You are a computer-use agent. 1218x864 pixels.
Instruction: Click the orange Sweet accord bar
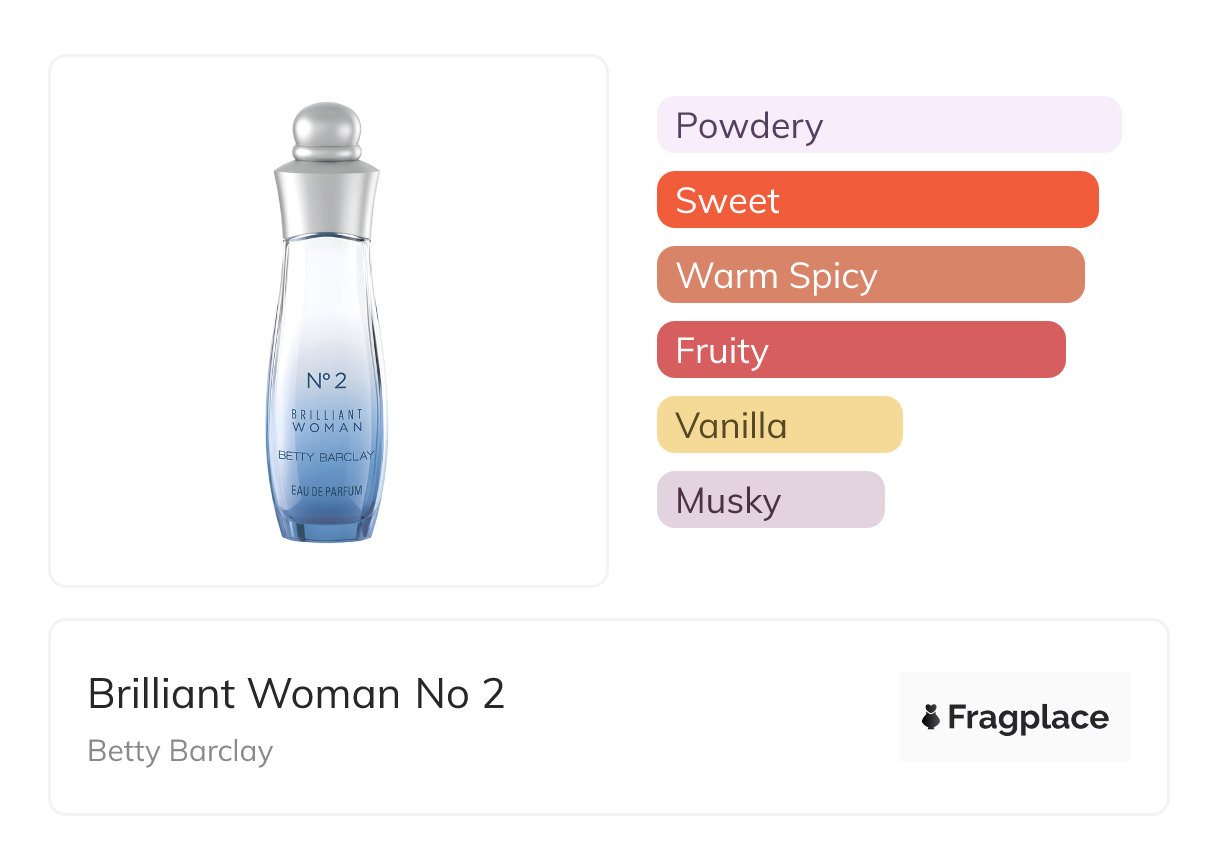pos(877,200)
